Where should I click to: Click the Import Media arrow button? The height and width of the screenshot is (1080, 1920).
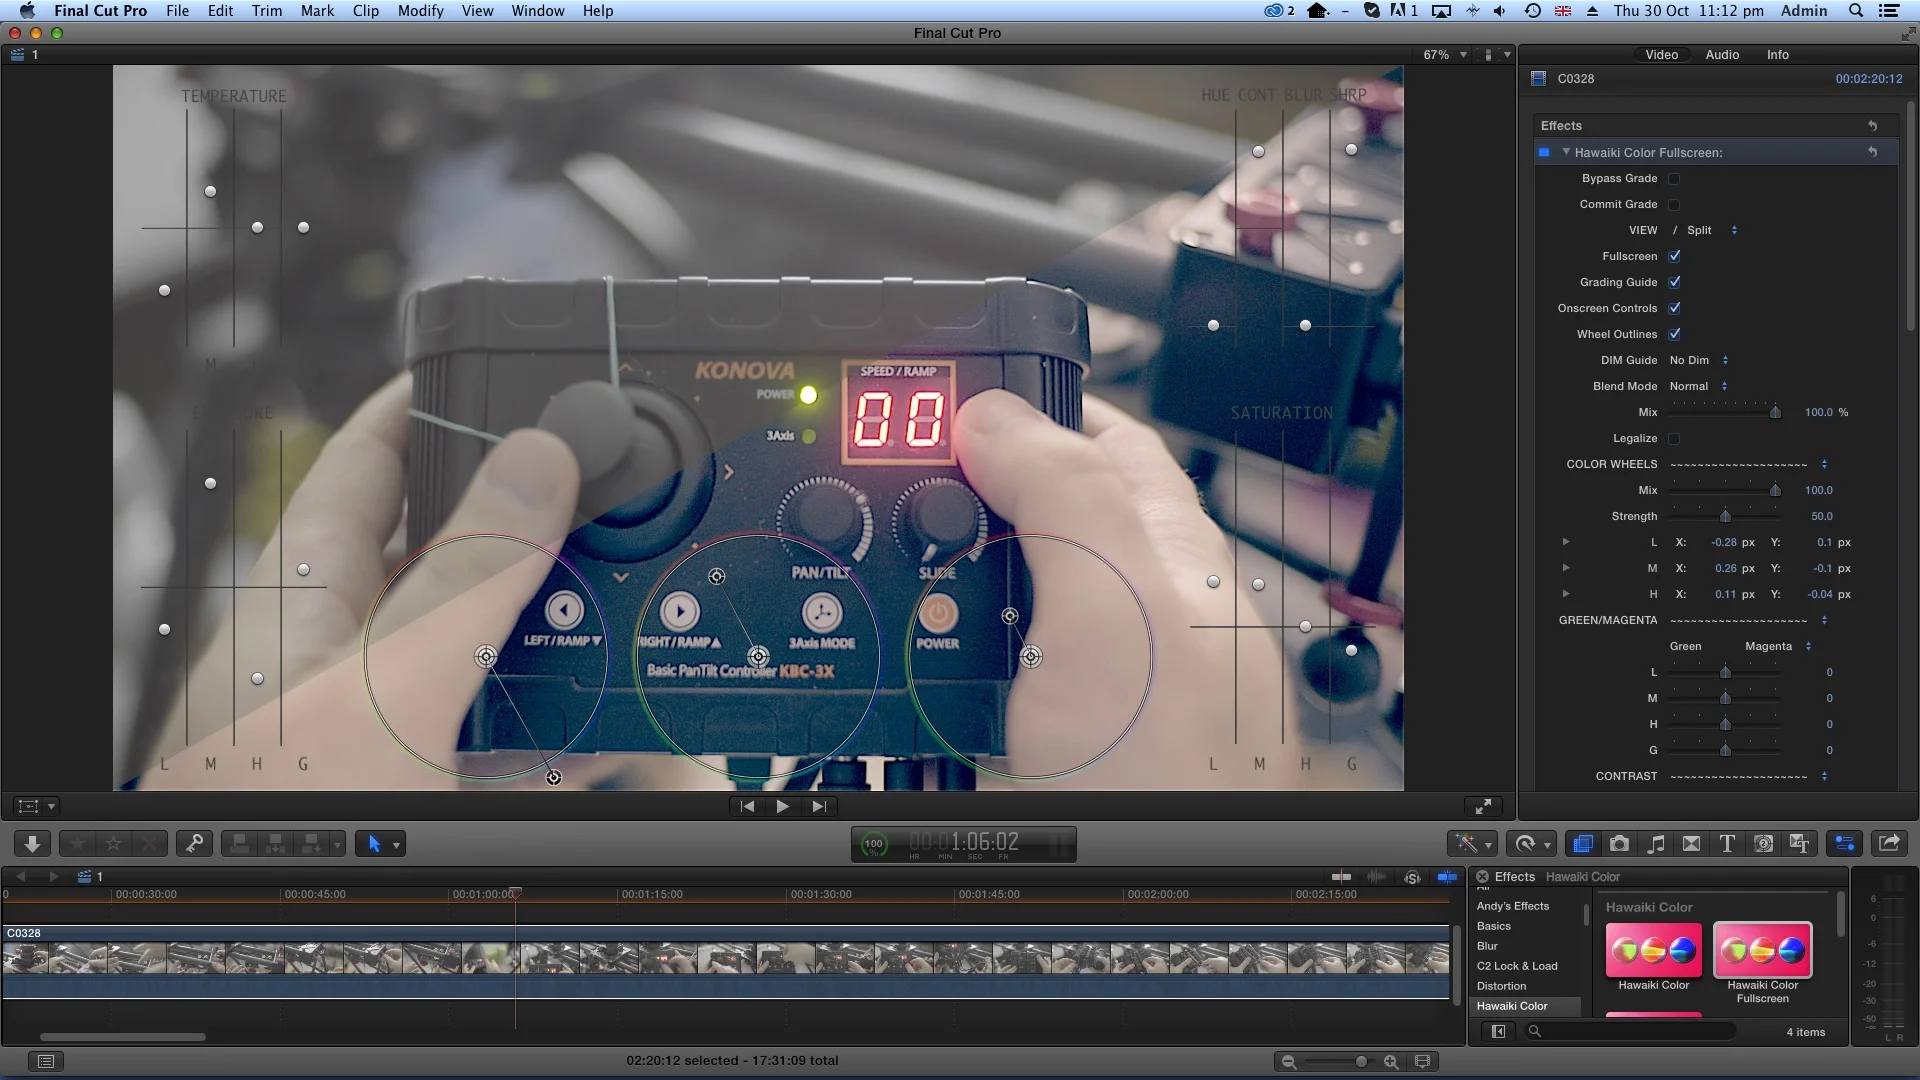(x=32, y=844)
